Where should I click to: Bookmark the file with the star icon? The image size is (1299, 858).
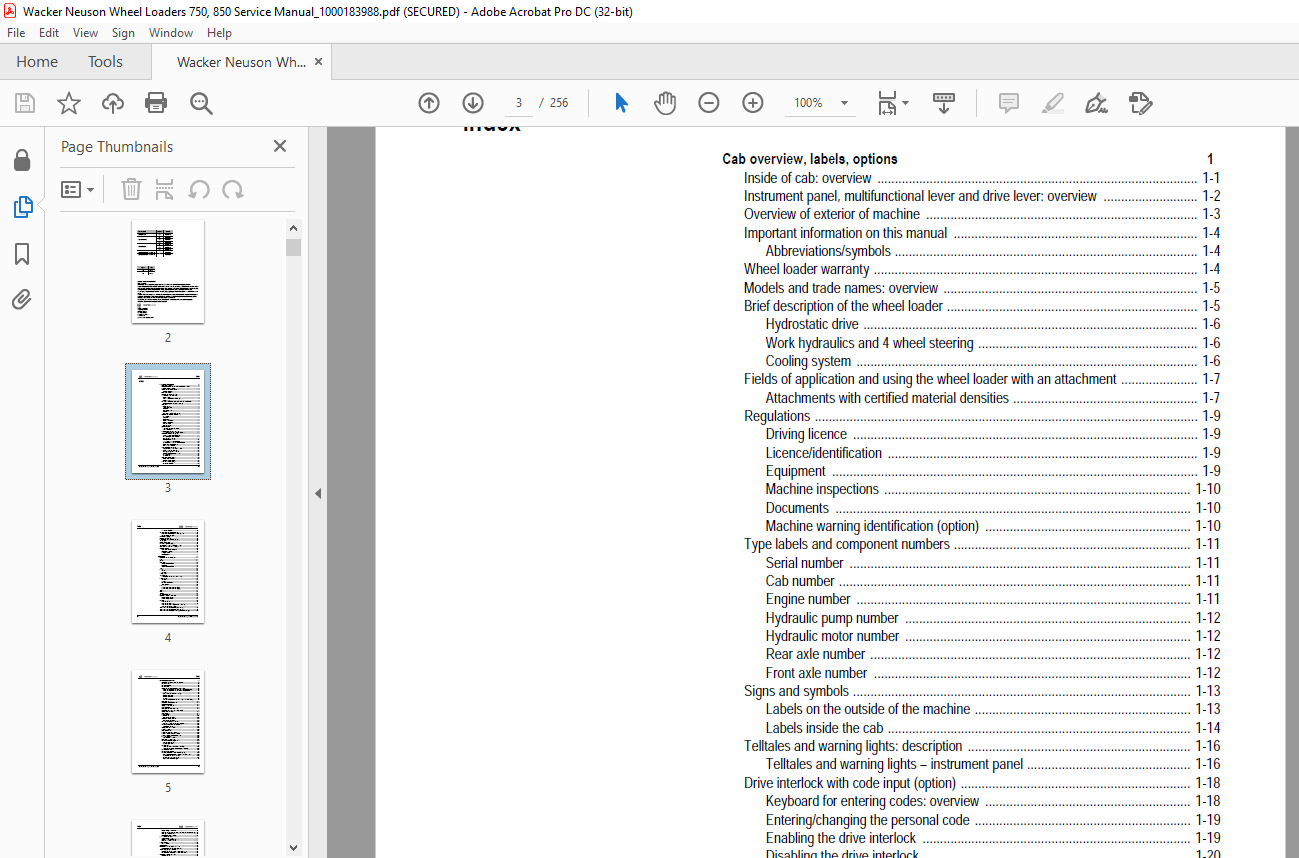point(69,103)
